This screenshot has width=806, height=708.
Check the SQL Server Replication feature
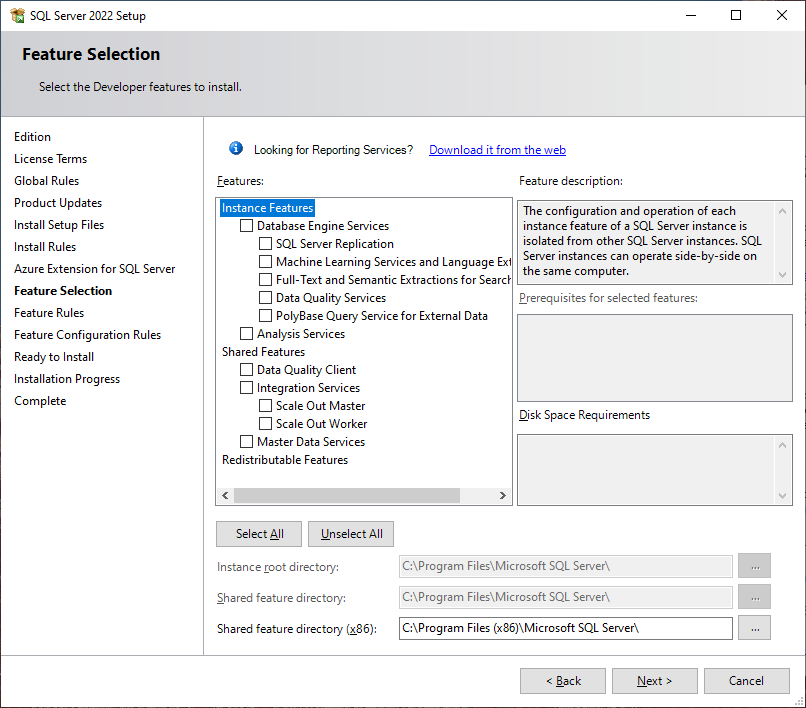[266, 244]
